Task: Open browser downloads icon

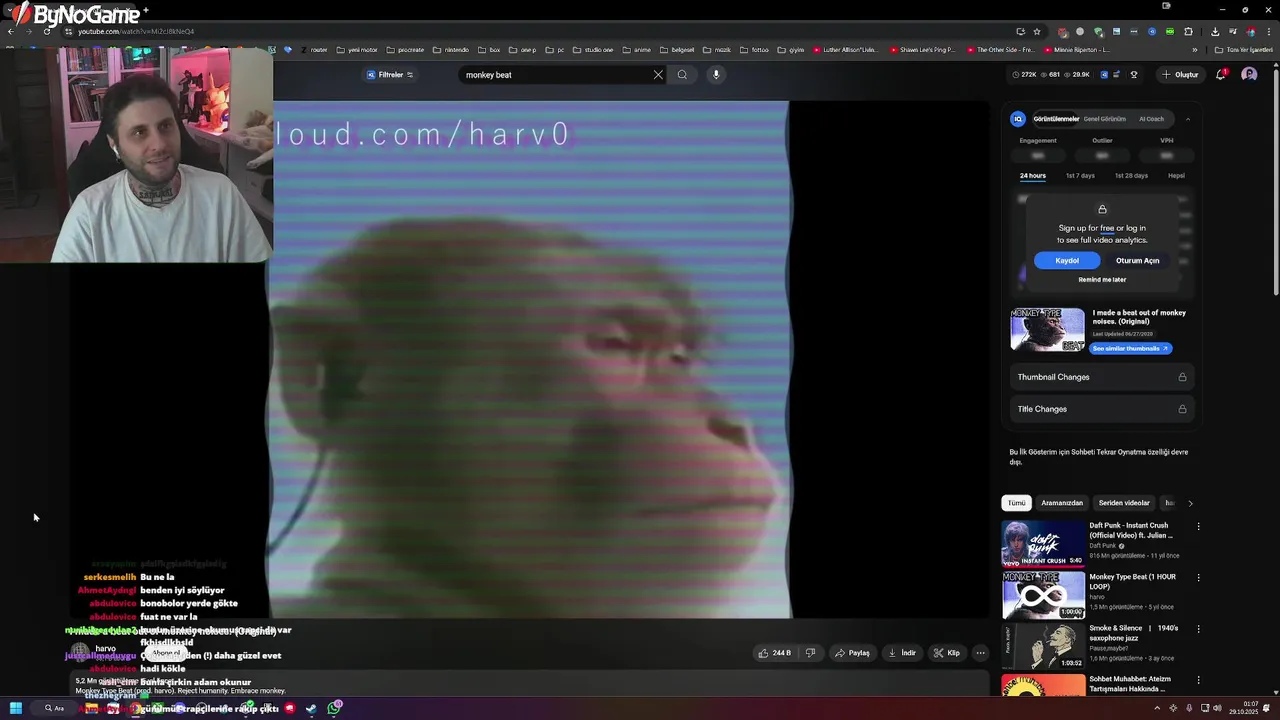Action: (1215, 31)
